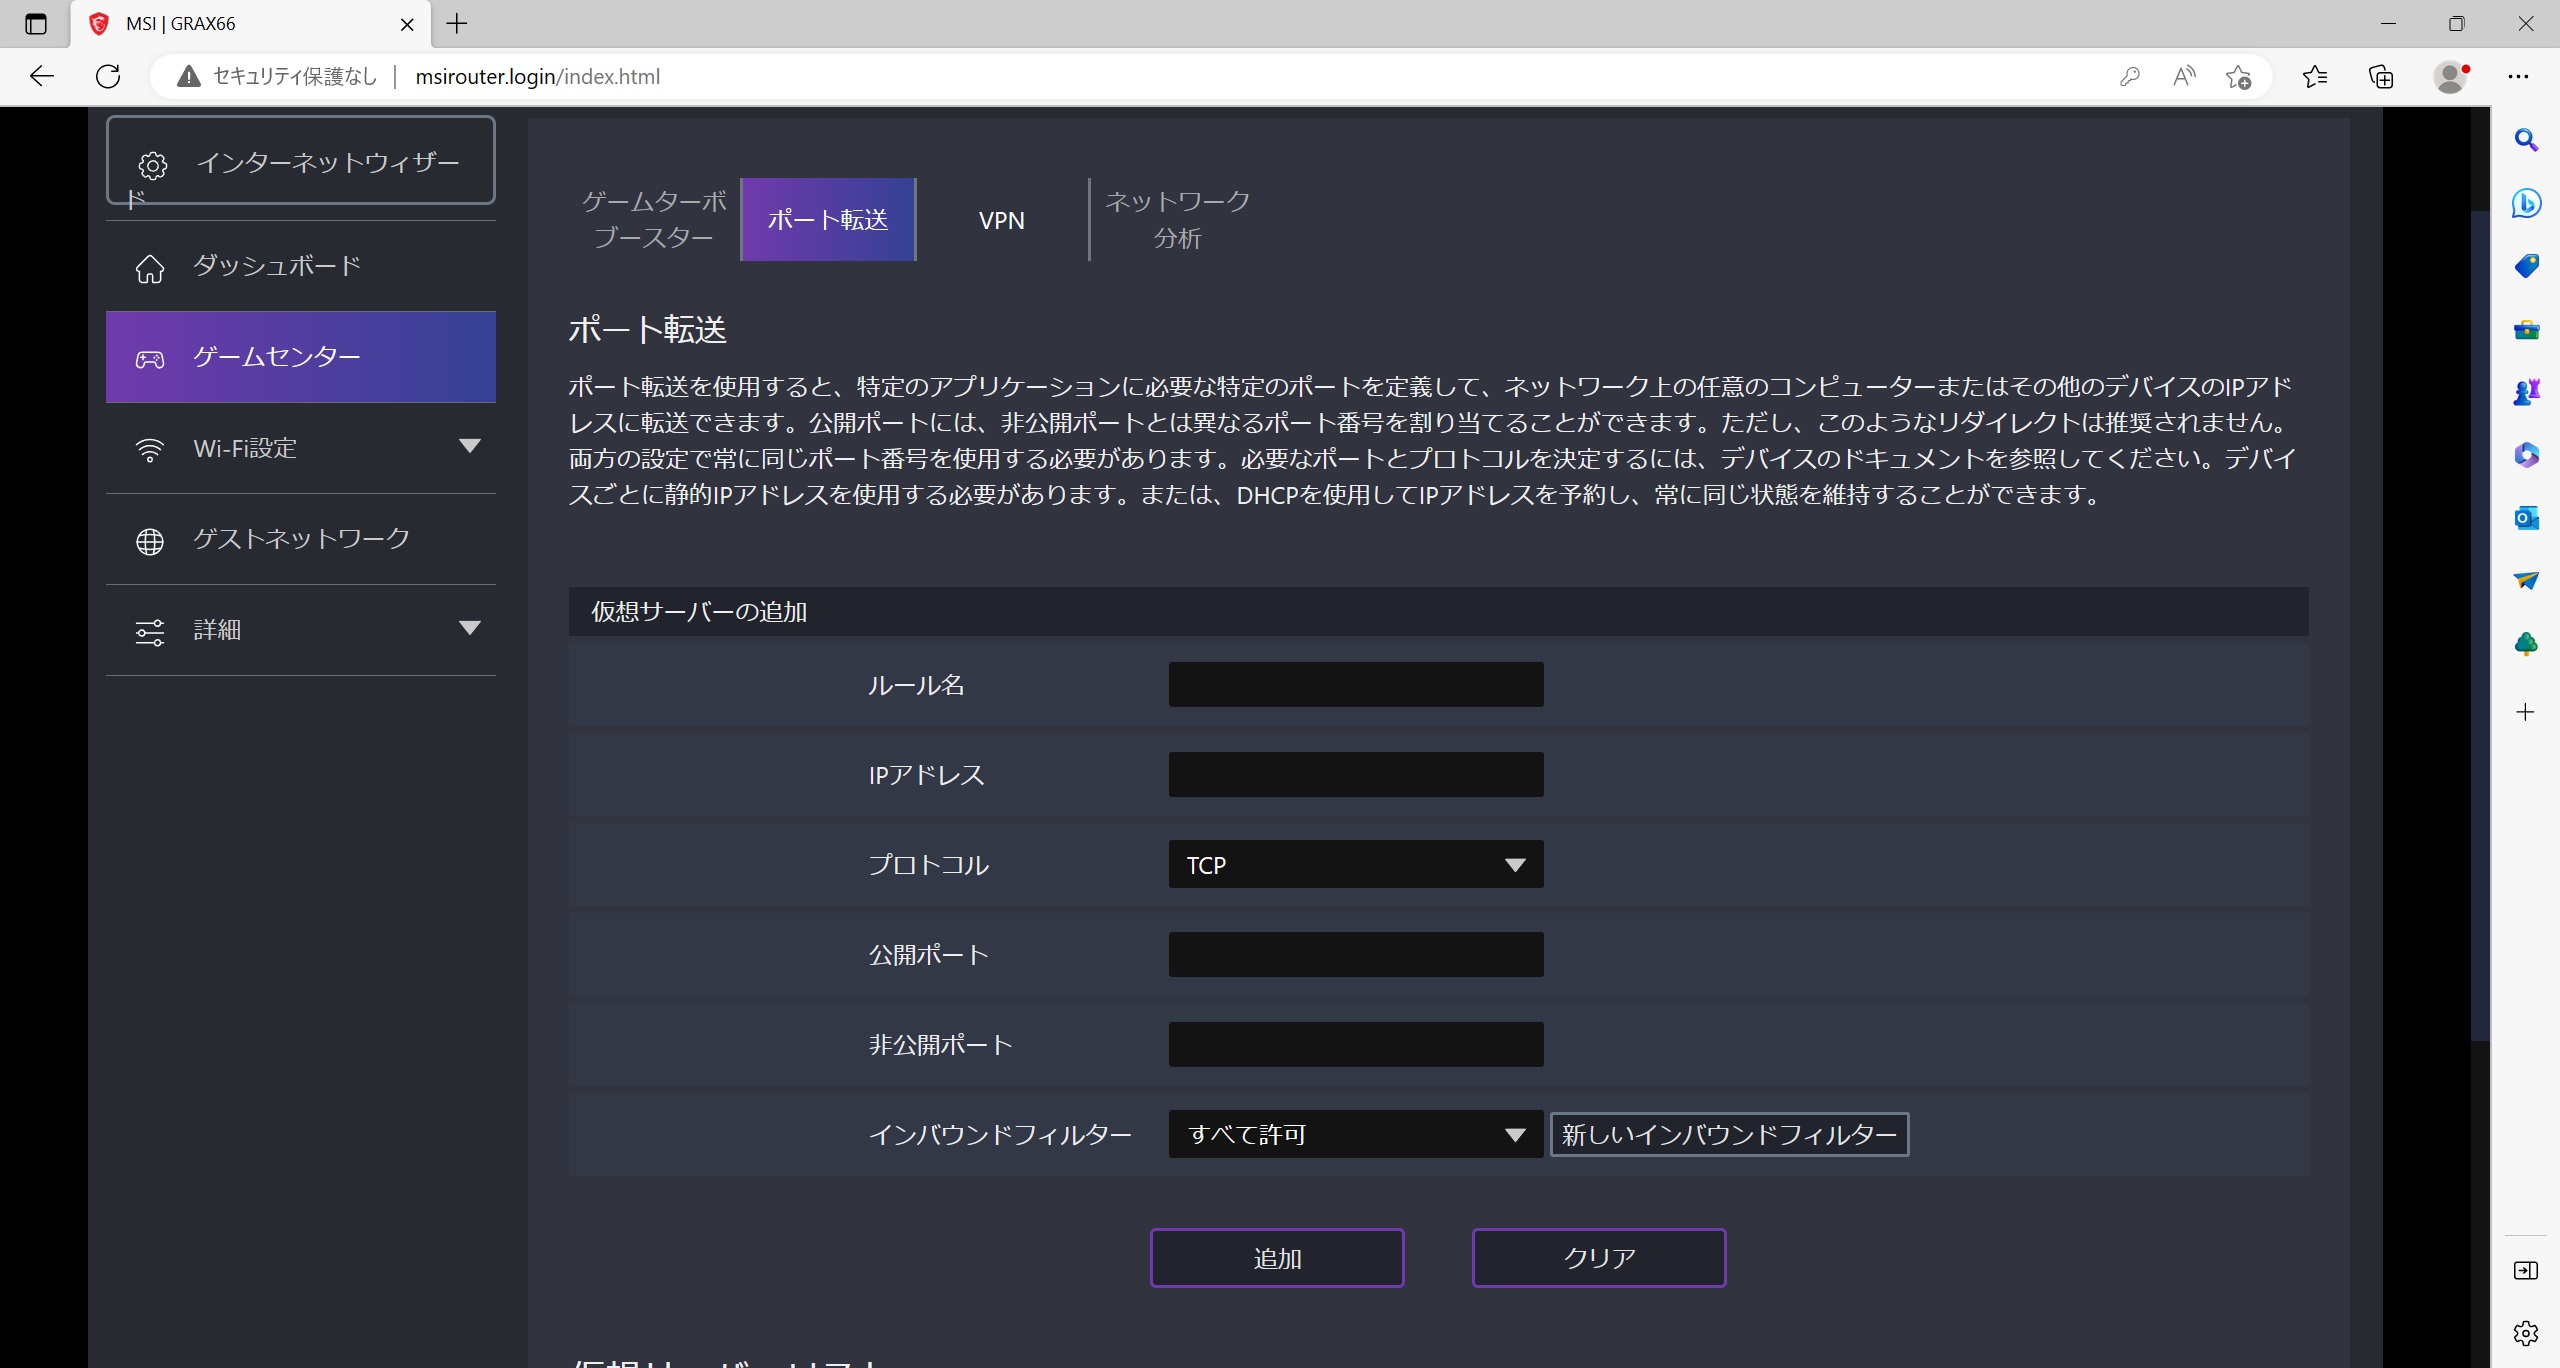Click the Edge sidebar search icon
This screenshot has height=1368, width=2560.
pos(2526,140)
